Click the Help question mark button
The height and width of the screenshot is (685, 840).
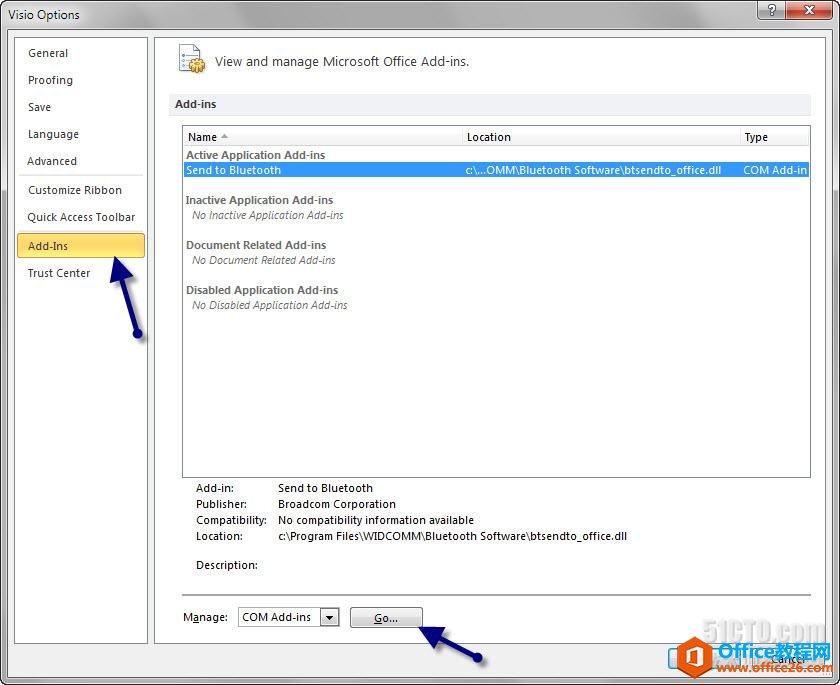point(771,10)
